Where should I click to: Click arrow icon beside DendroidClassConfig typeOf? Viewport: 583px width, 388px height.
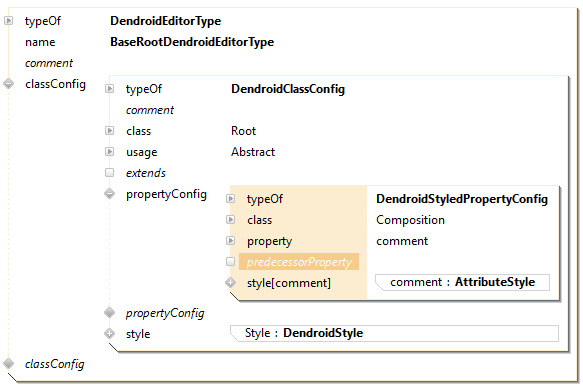point(109,88)
